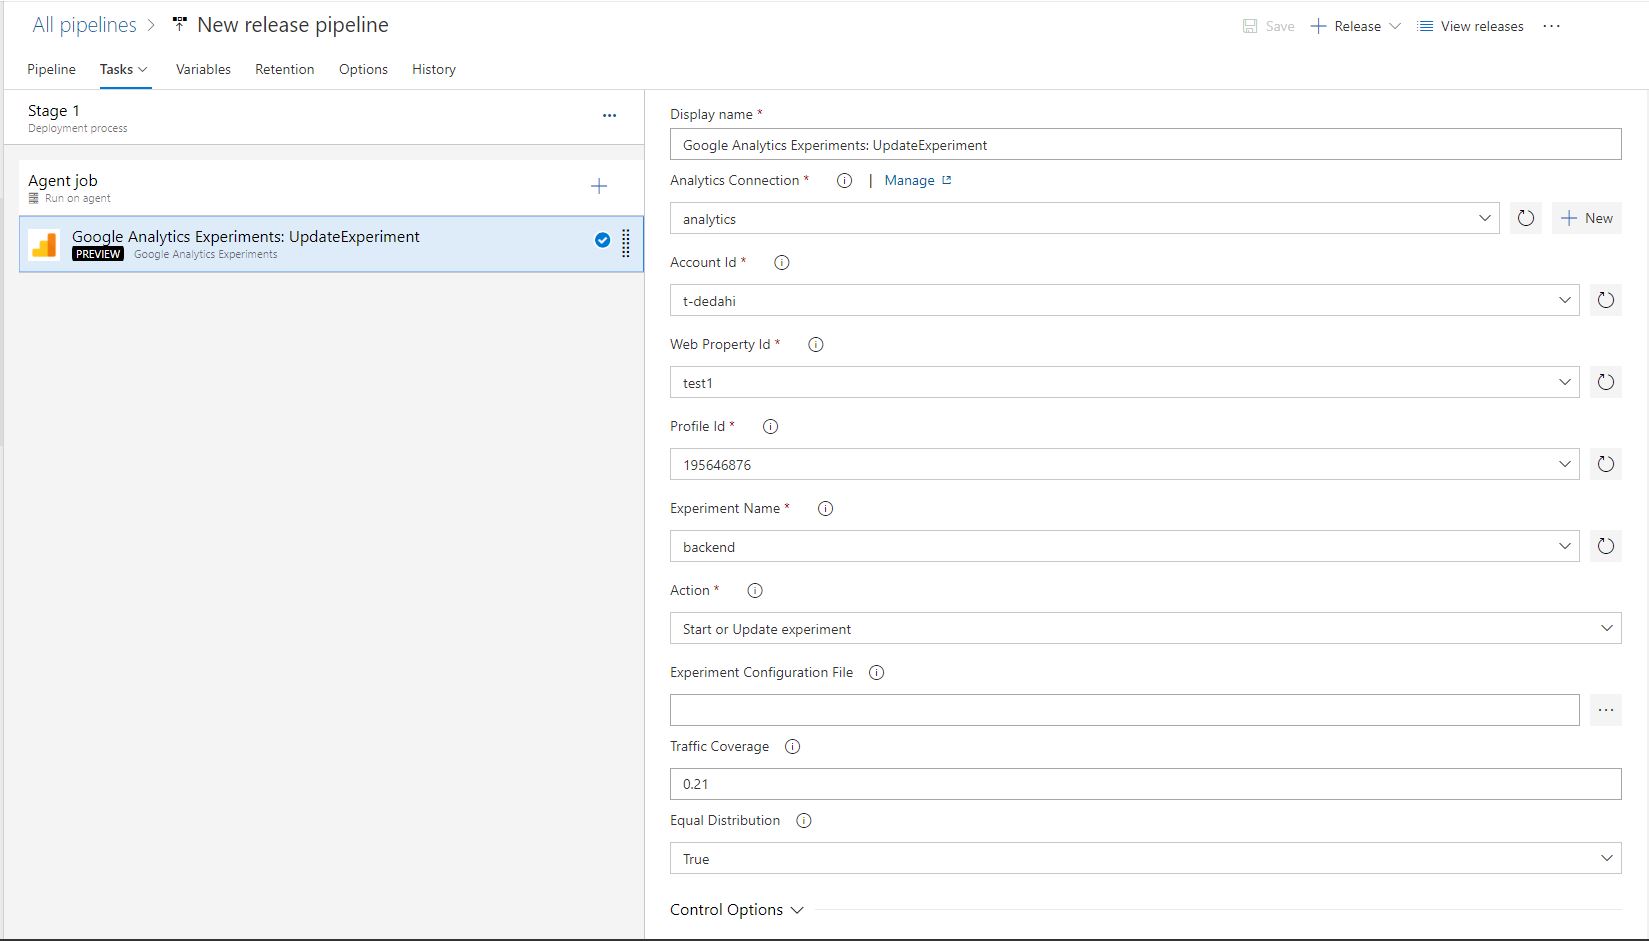The width and height of the screenshot is (1649, 941).
Task: Create a New analytics connection
Action: (1587, 218)
